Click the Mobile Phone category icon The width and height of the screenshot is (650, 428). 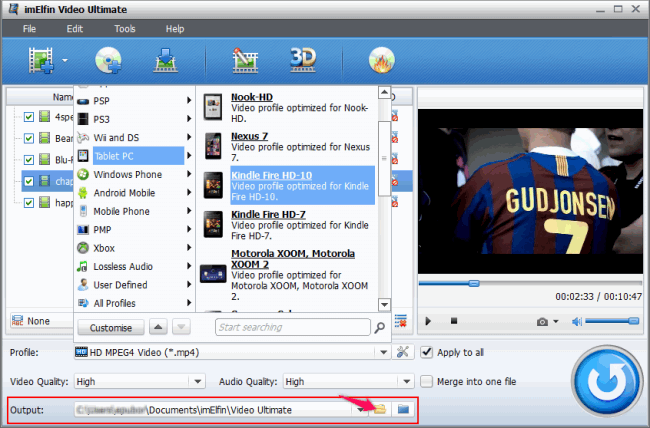pyautogui.click(x=83, y=211)
